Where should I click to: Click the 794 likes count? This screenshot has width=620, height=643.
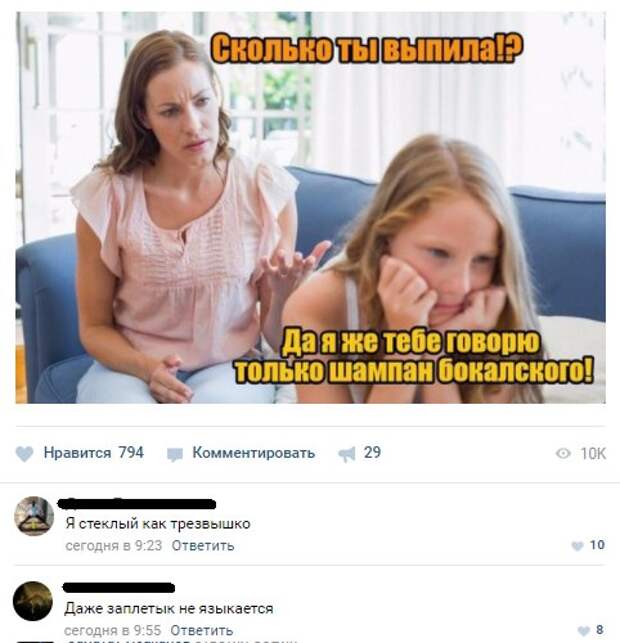pyautogui.click(x=131, y=452)
